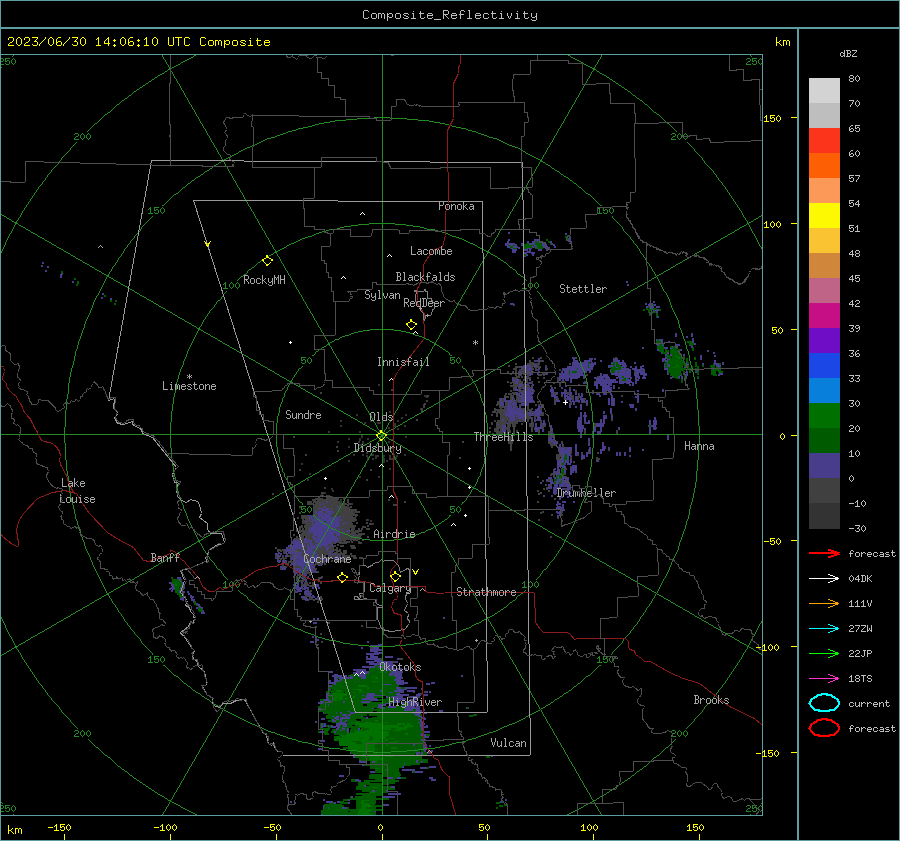900x841 pixels.
Task: Click the magenta 18TS arrow icon
Action: click(824, 679)
